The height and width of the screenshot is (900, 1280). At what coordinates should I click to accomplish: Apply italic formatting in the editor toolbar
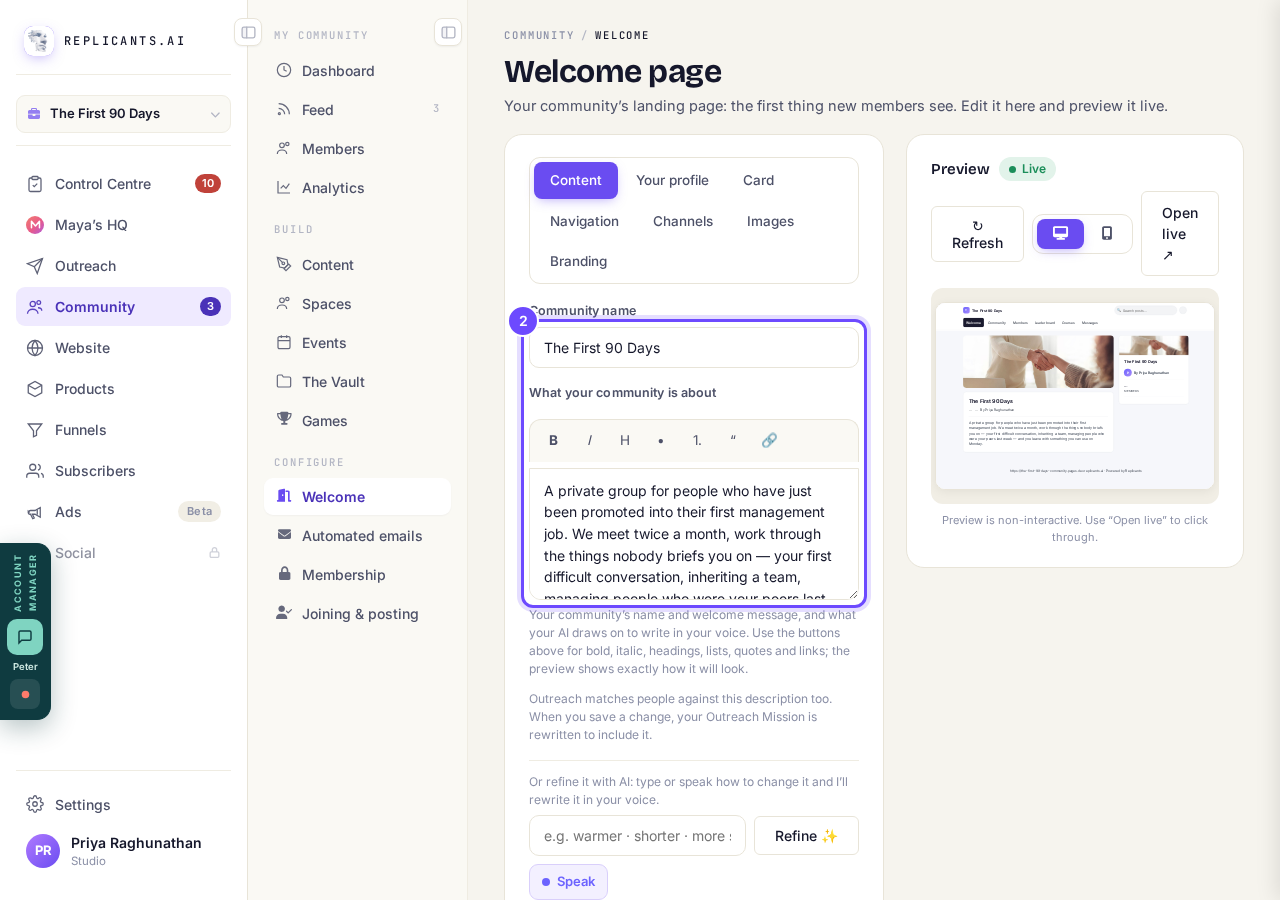tap(589, 440)
